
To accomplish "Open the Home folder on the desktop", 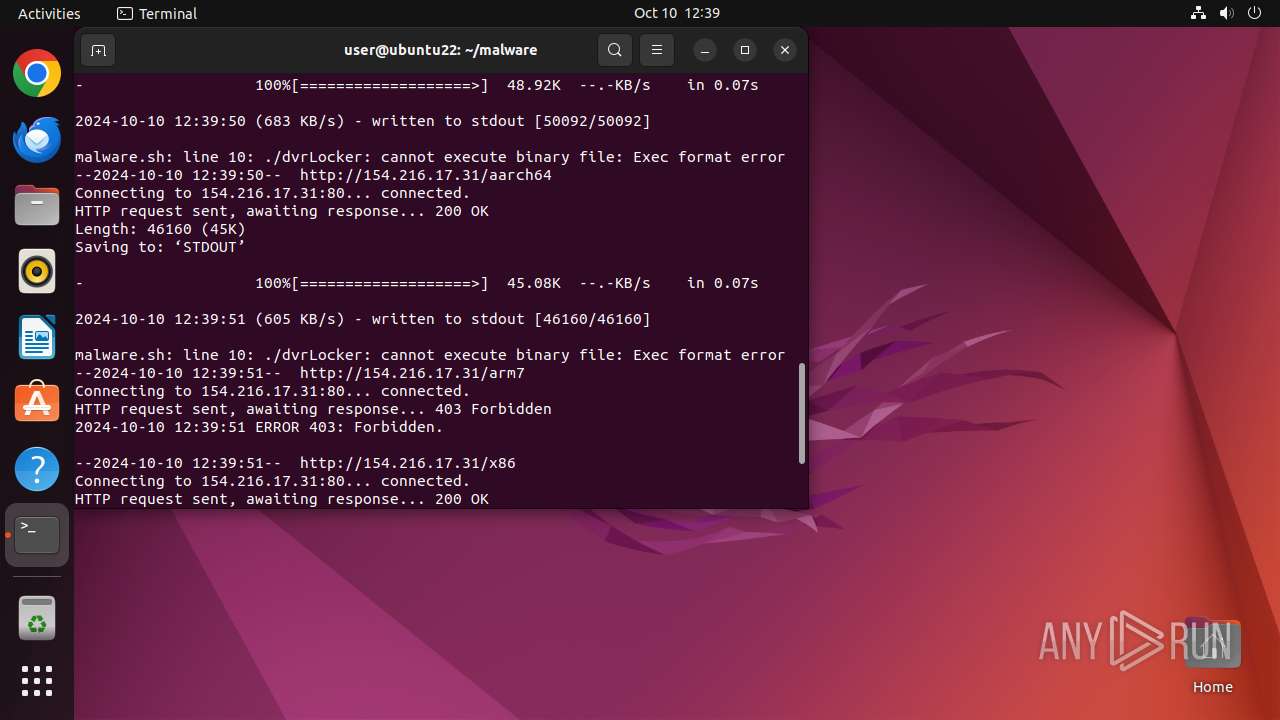I will point(1213,656).
